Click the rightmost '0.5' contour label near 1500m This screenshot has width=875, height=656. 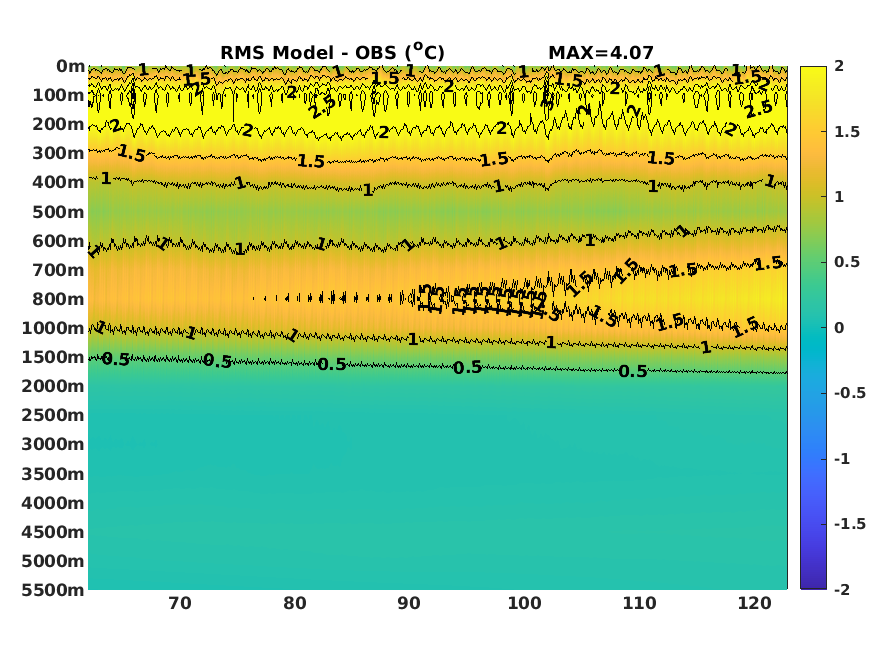633,372
